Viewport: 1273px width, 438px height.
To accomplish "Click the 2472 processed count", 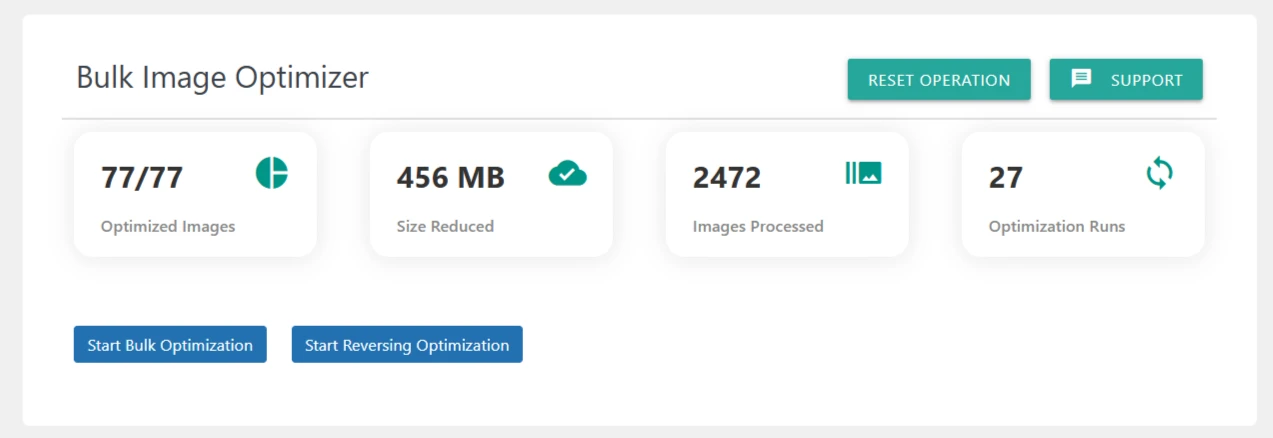I will tap(727, 178).
